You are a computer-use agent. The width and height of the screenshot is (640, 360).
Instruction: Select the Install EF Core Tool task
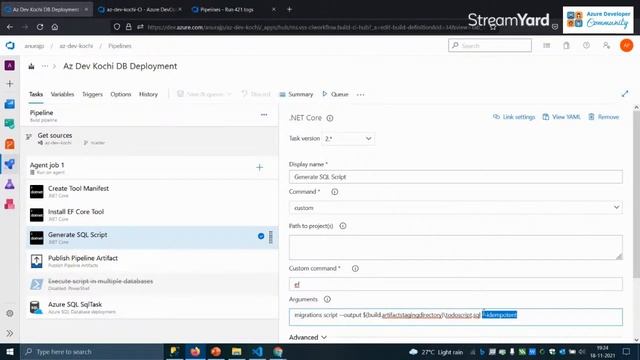coord(151,215)
